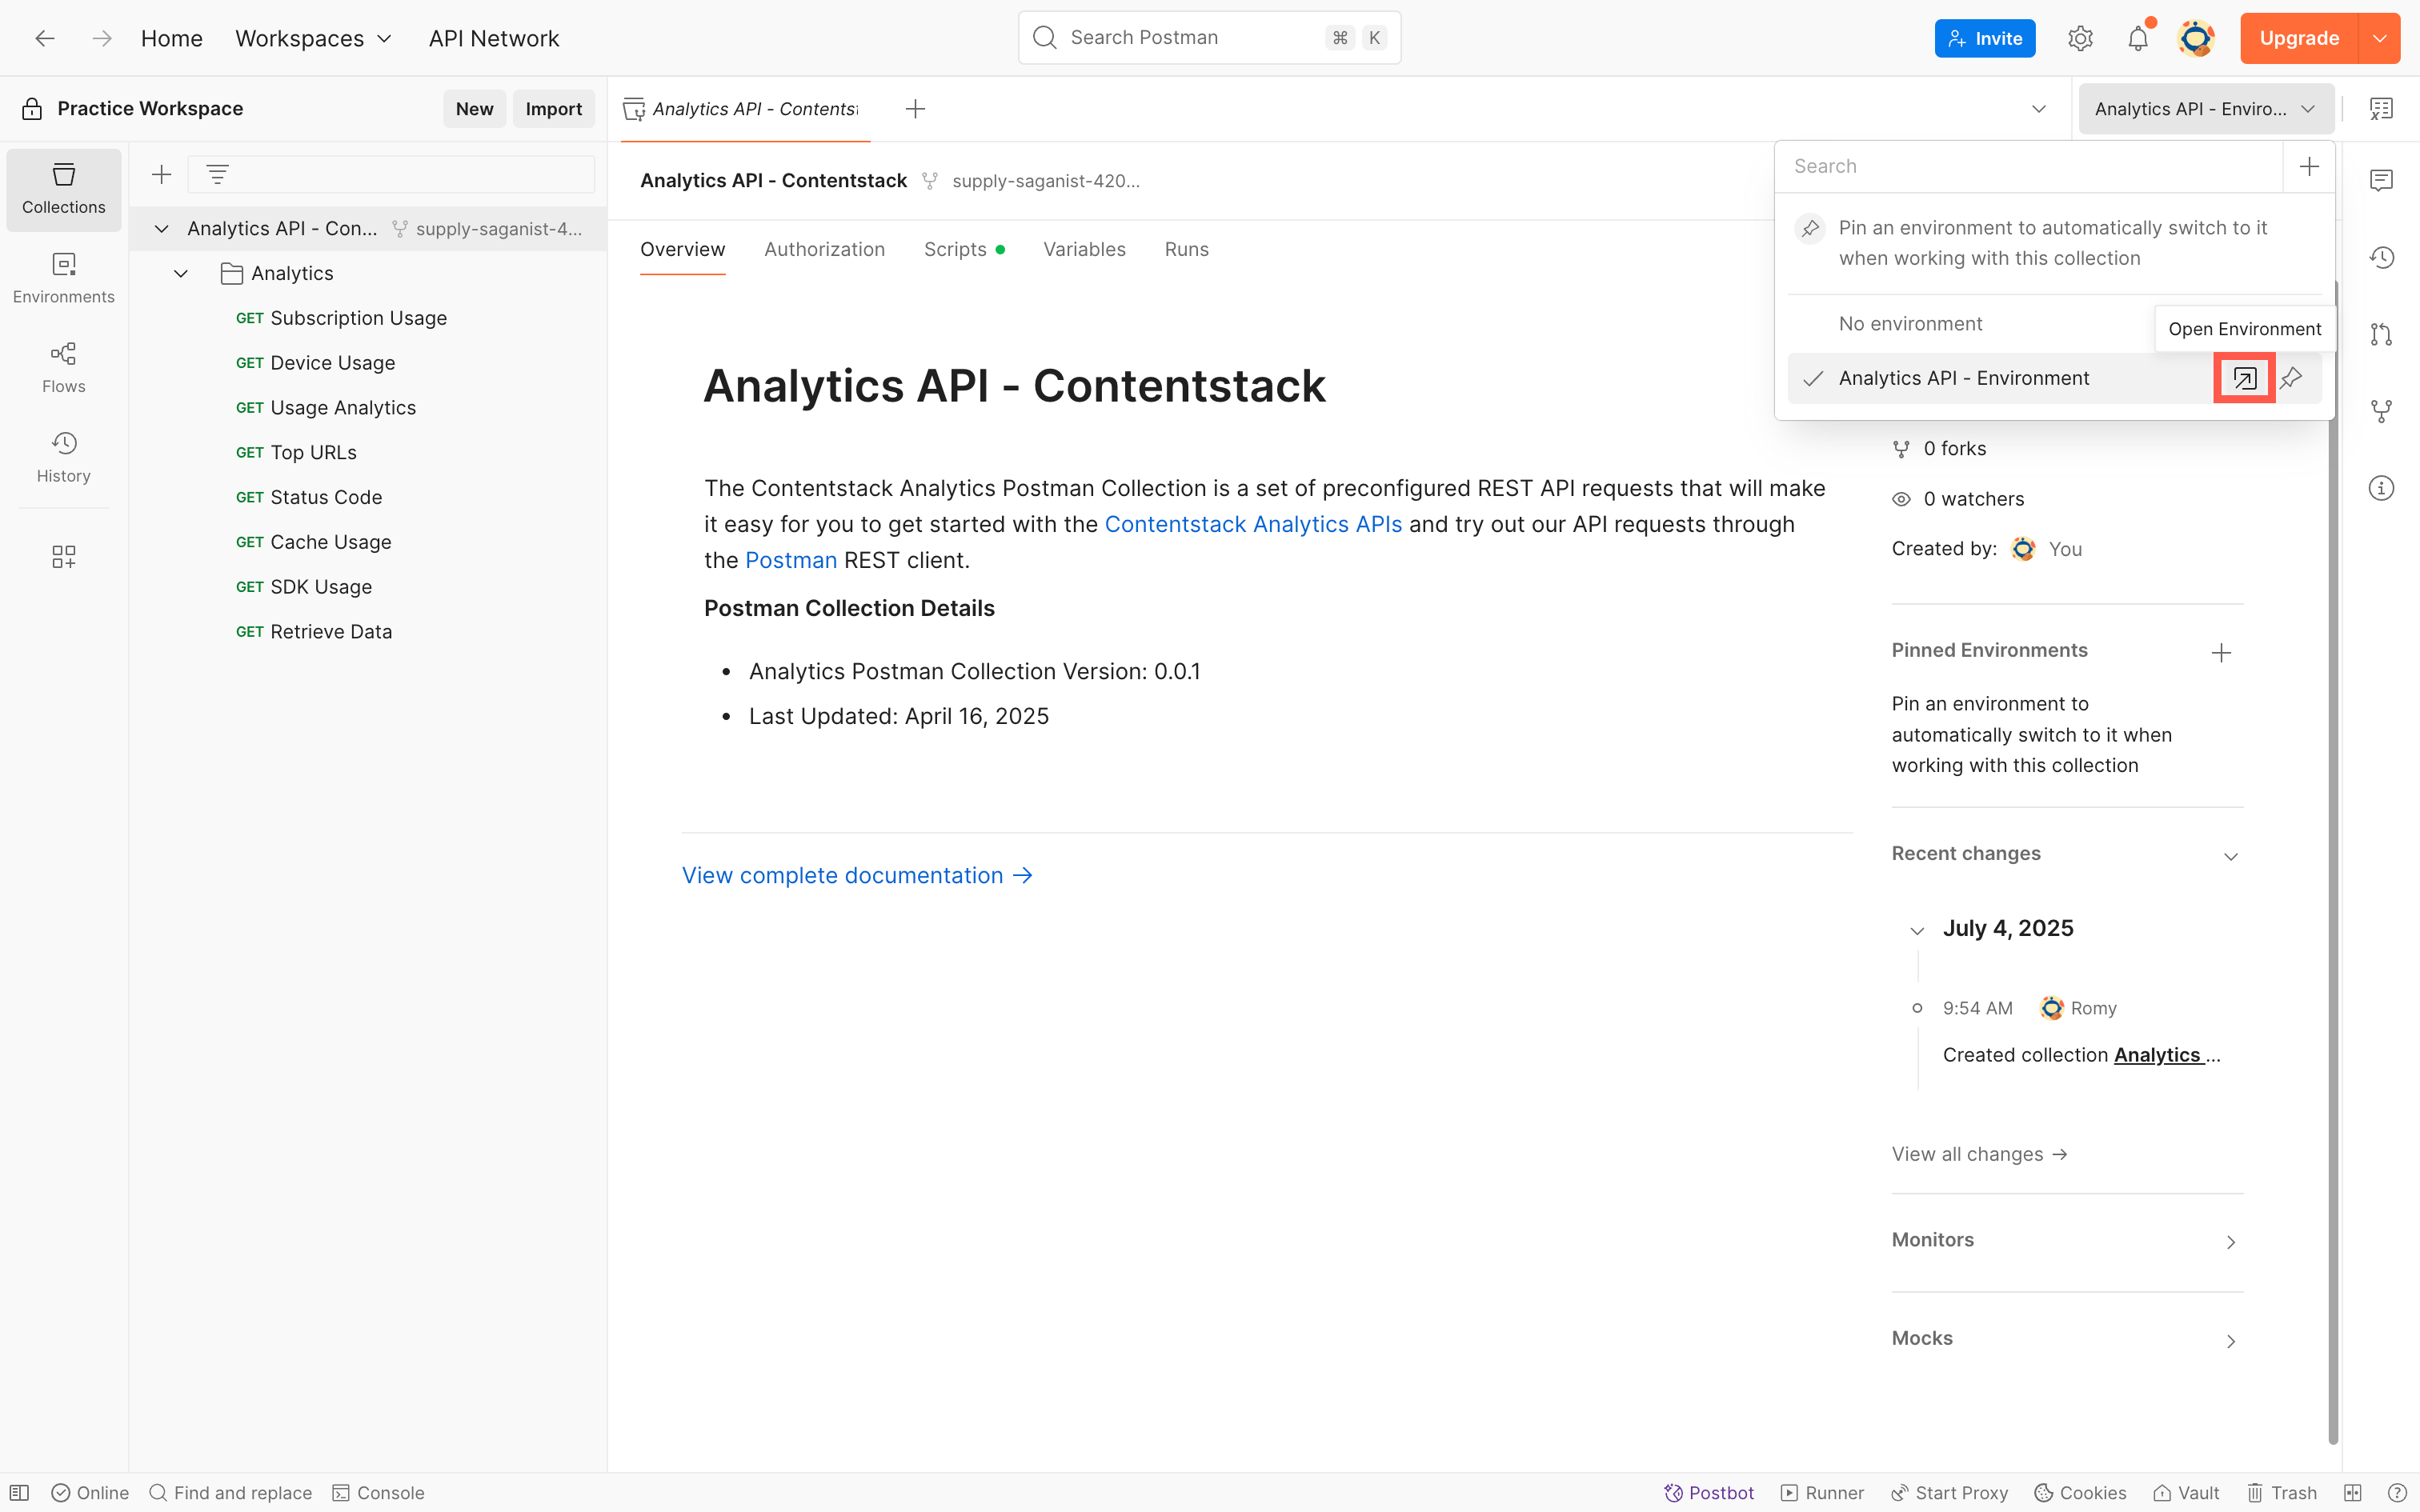
Task: Open Find and replace
Action: tap(230, 1493)
